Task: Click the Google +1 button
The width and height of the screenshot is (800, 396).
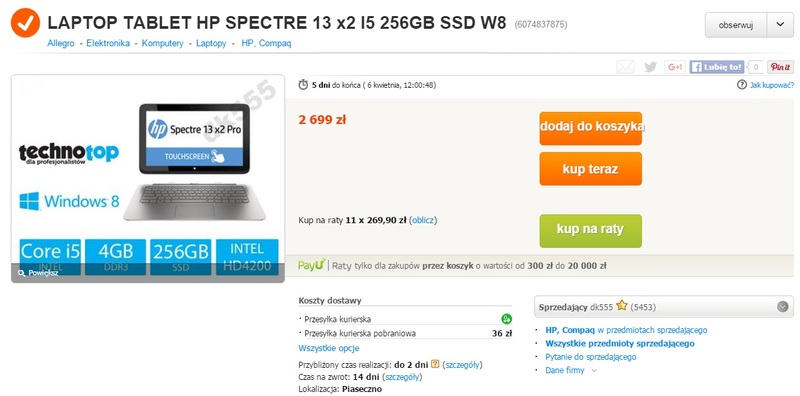Action: click(674, 67)
